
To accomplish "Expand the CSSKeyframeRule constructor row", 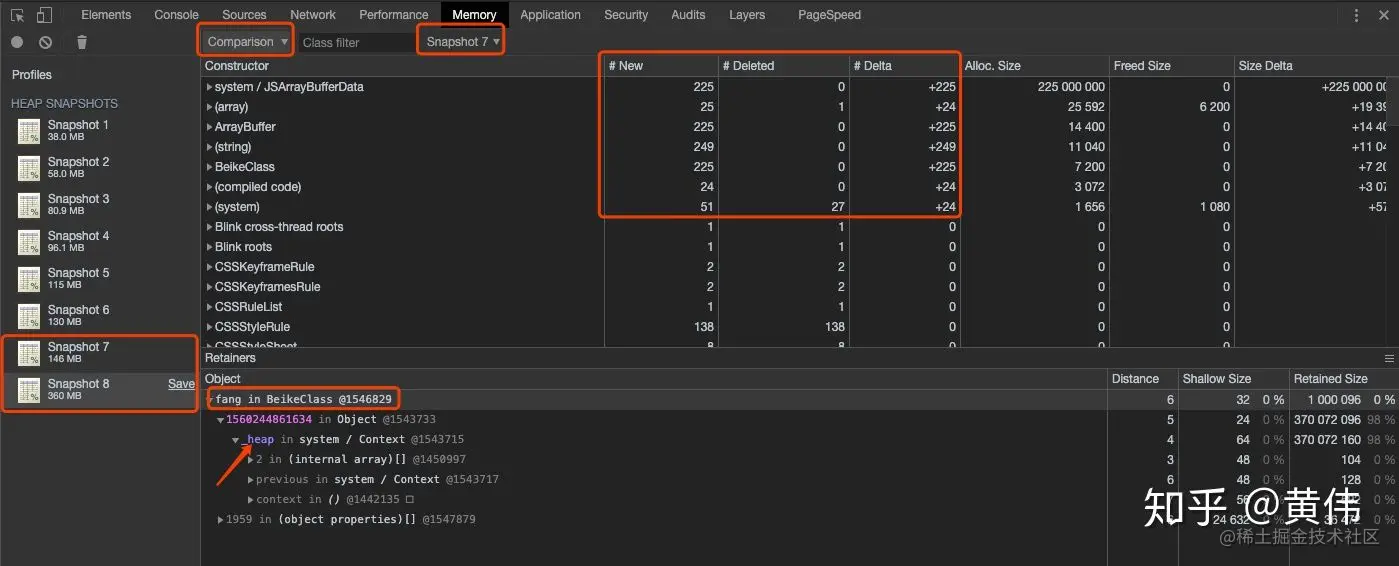I will coord(209,267).
